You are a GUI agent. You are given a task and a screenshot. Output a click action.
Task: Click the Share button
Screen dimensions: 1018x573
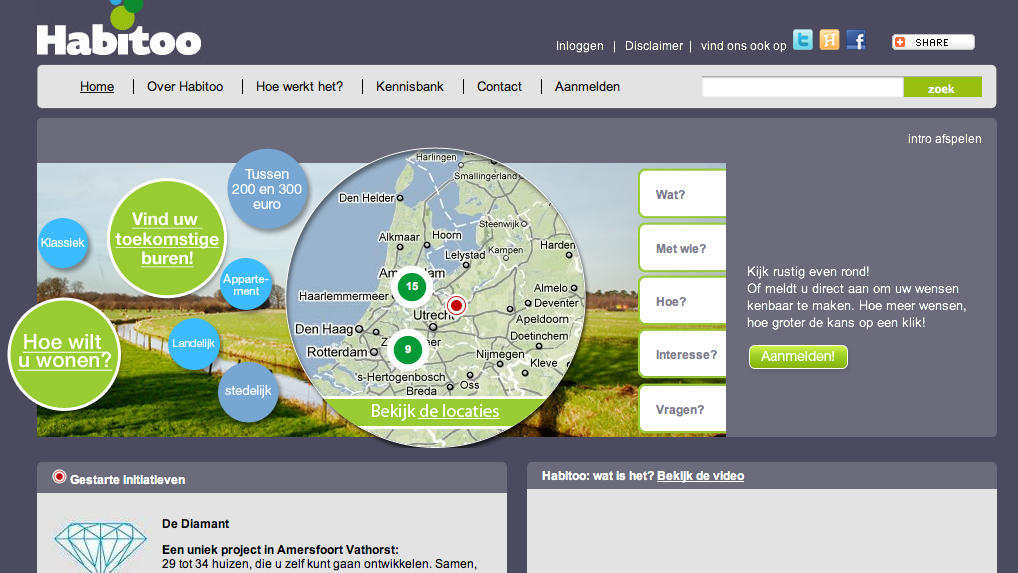tap(933, 42)
